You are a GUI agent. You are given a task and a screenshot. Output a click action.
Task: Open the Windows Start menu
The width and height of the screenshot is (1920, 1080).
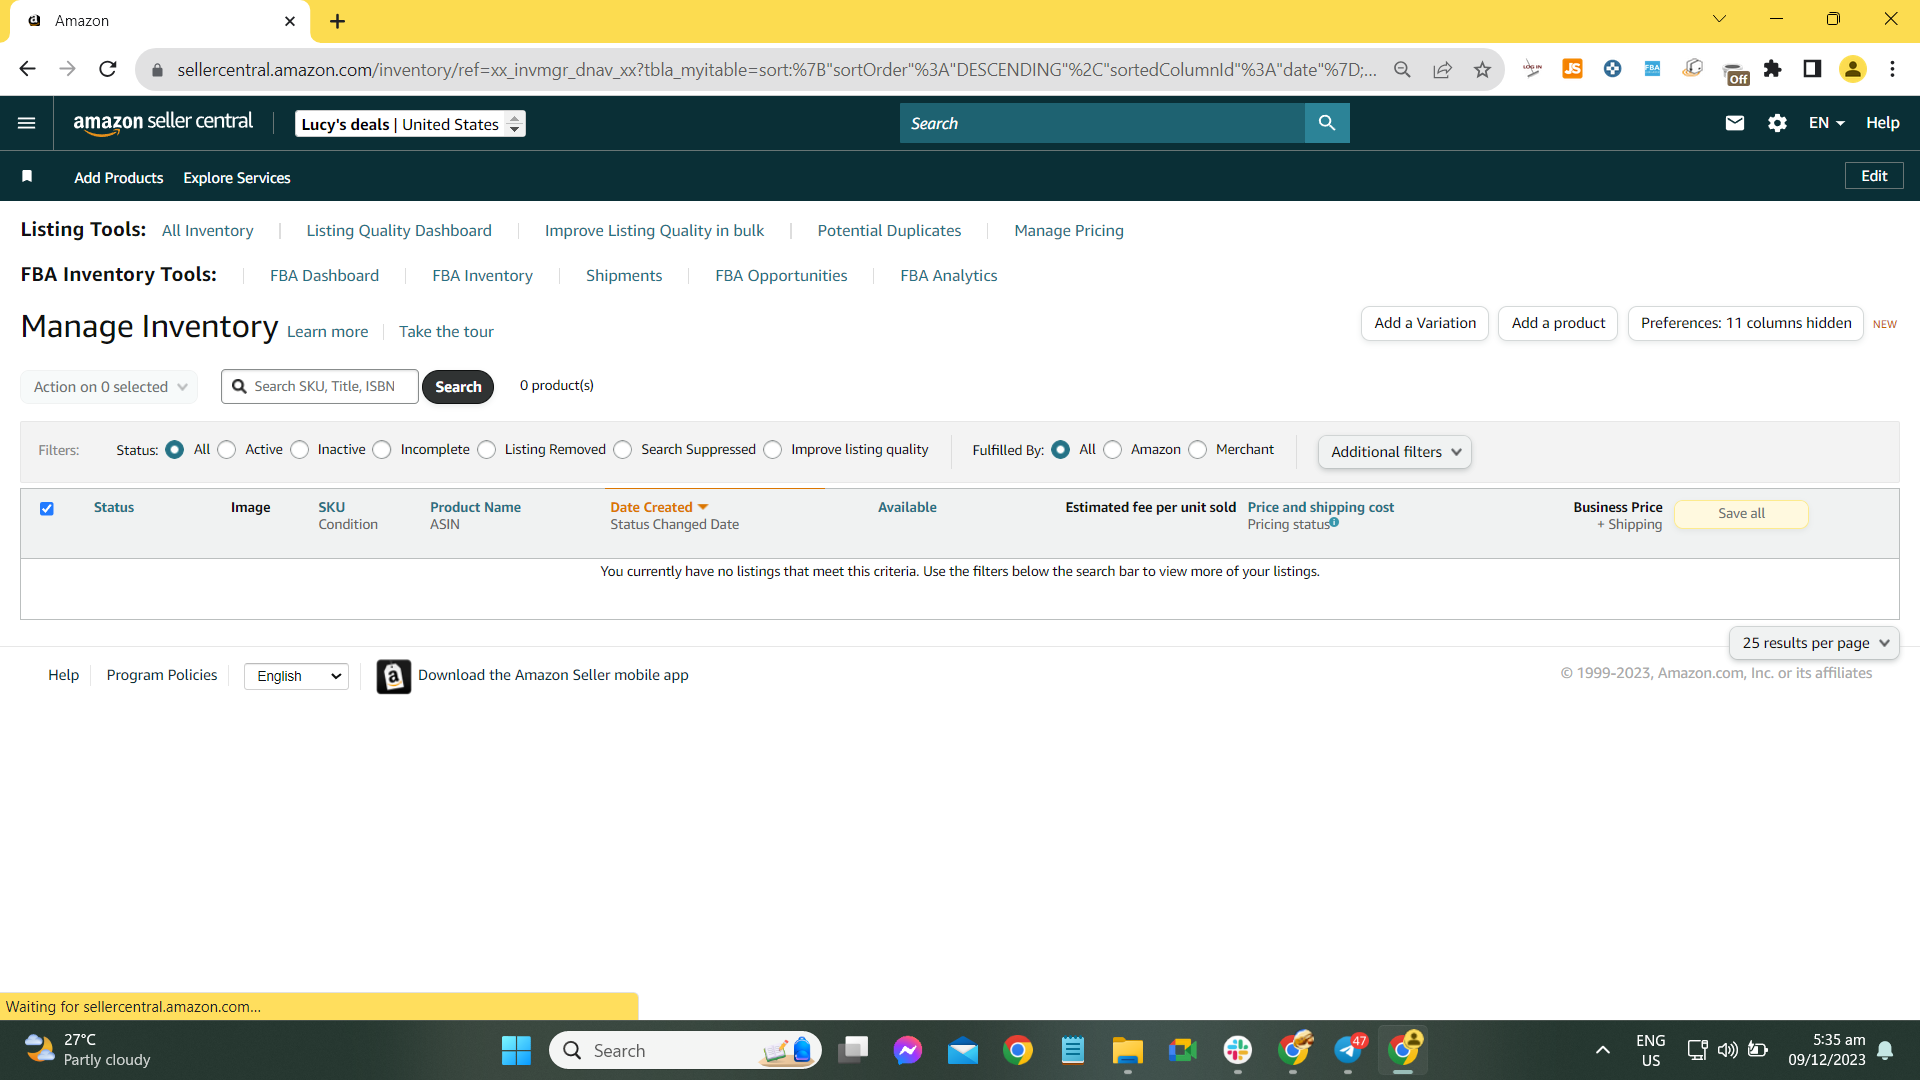tap(516, 1050)
